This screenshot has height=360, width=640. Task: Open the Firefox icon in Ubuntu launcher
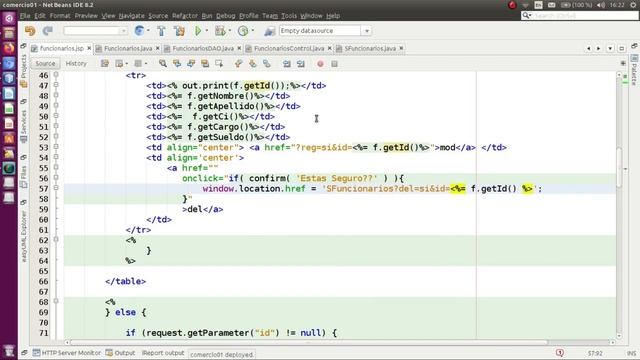tap(9, 48)
